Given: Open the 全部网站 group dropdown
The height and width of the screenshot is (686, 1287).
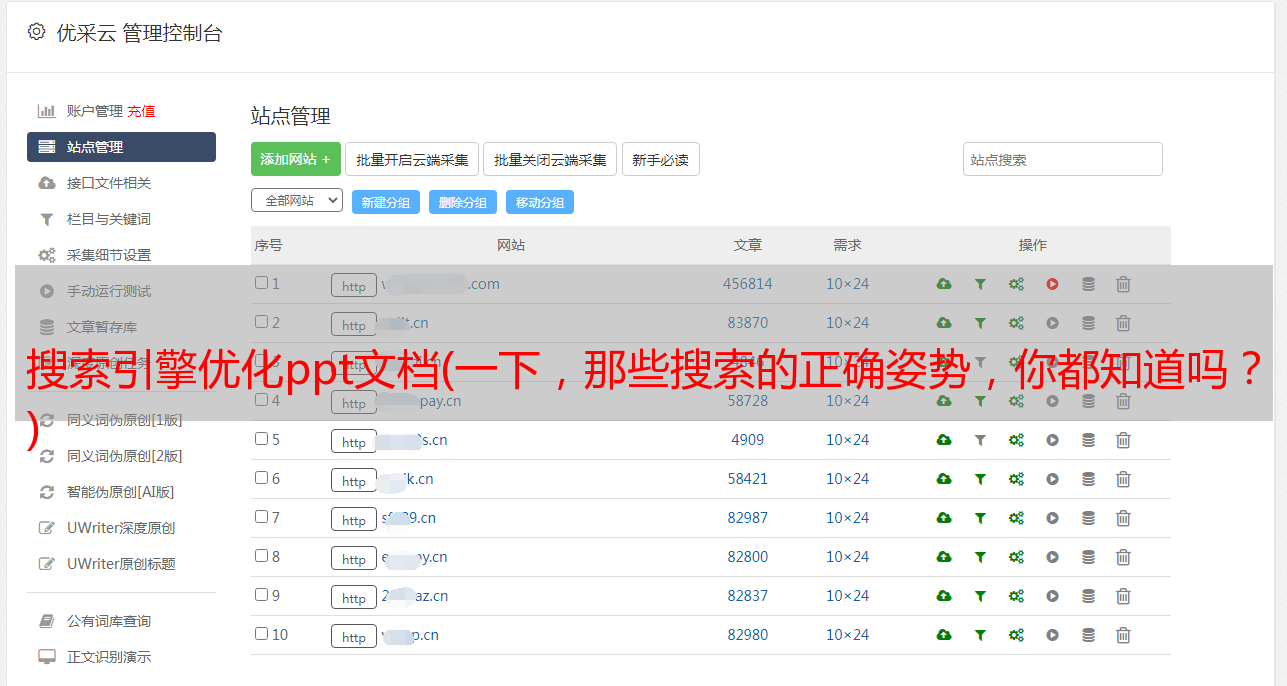Looking at the screenshot, I should point(297,201).
